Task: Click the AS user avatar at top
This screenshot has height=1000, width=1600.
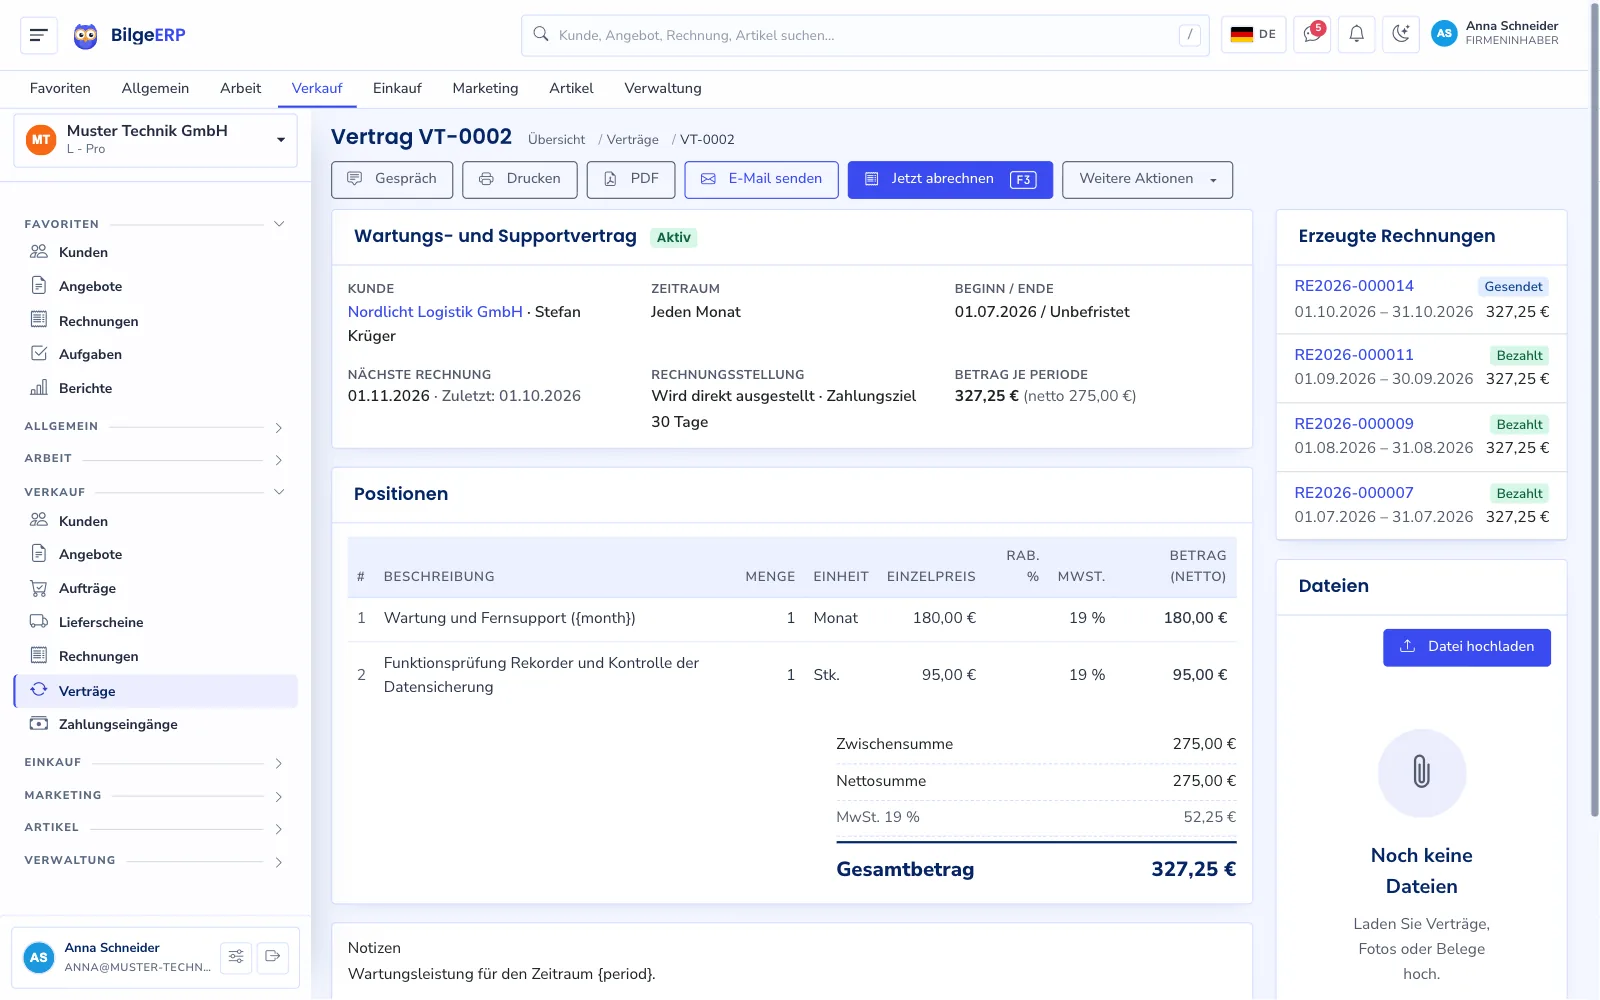Action: 1444,34
